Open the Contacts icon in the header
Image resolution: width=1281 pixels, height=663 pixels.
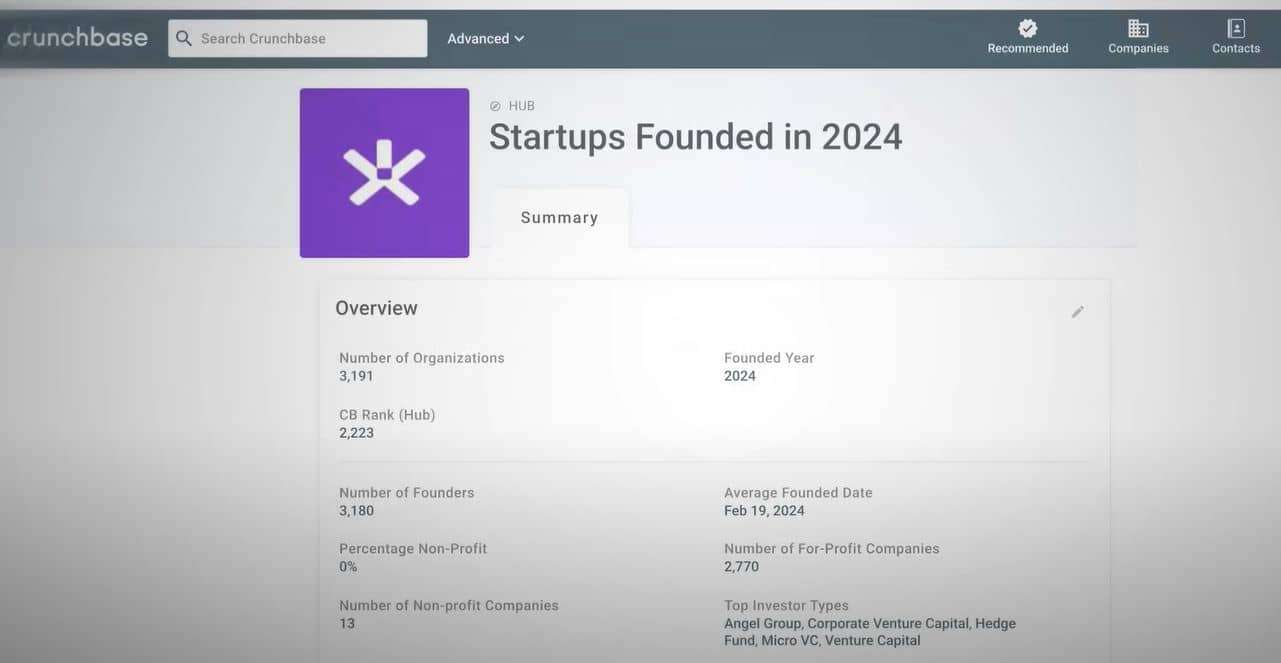tap(1236, 28)
